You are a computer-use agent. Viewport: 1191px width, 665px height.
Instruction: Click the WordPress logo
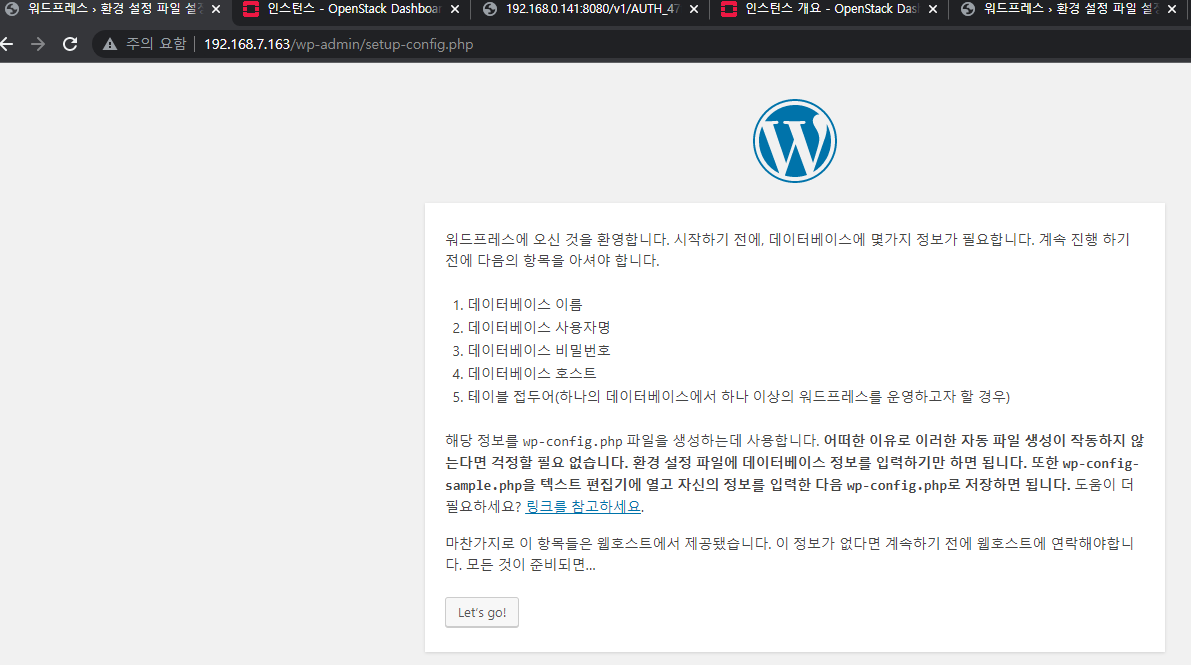(795, 141)
